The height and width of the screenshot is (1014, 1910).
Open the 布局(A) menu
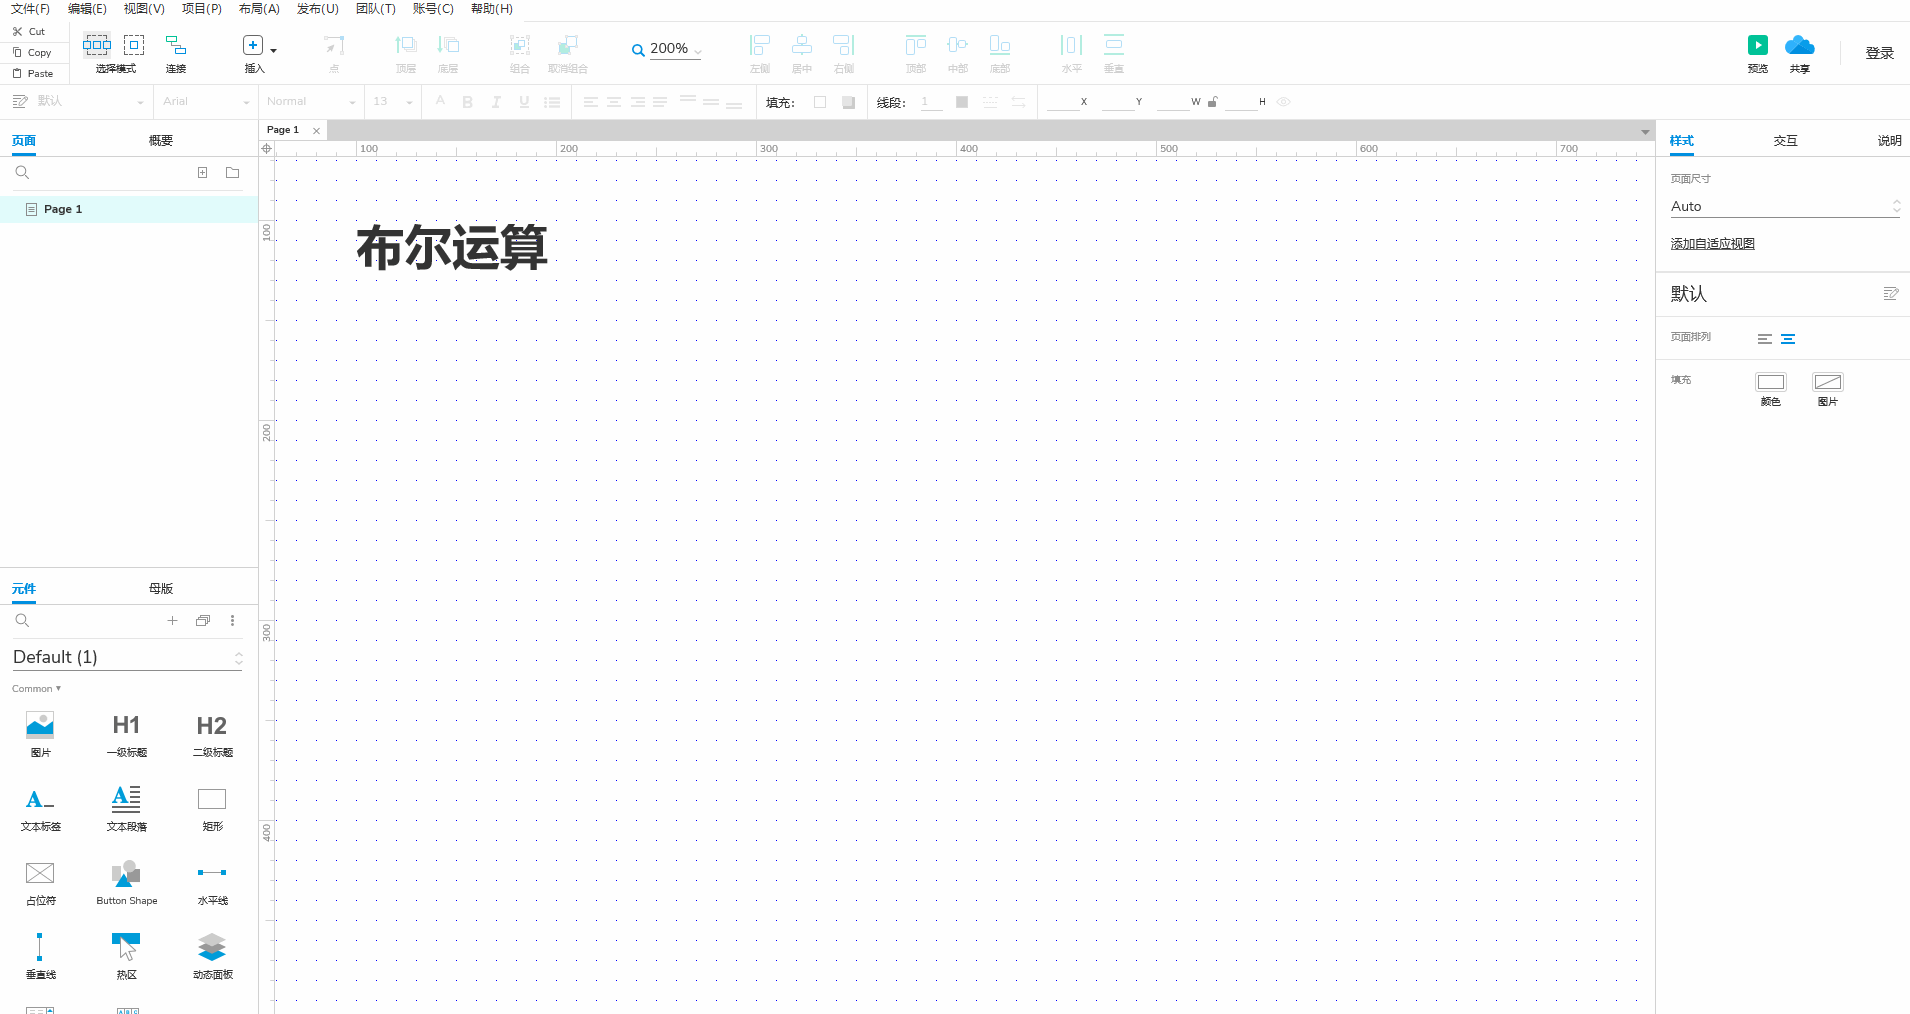259,9
